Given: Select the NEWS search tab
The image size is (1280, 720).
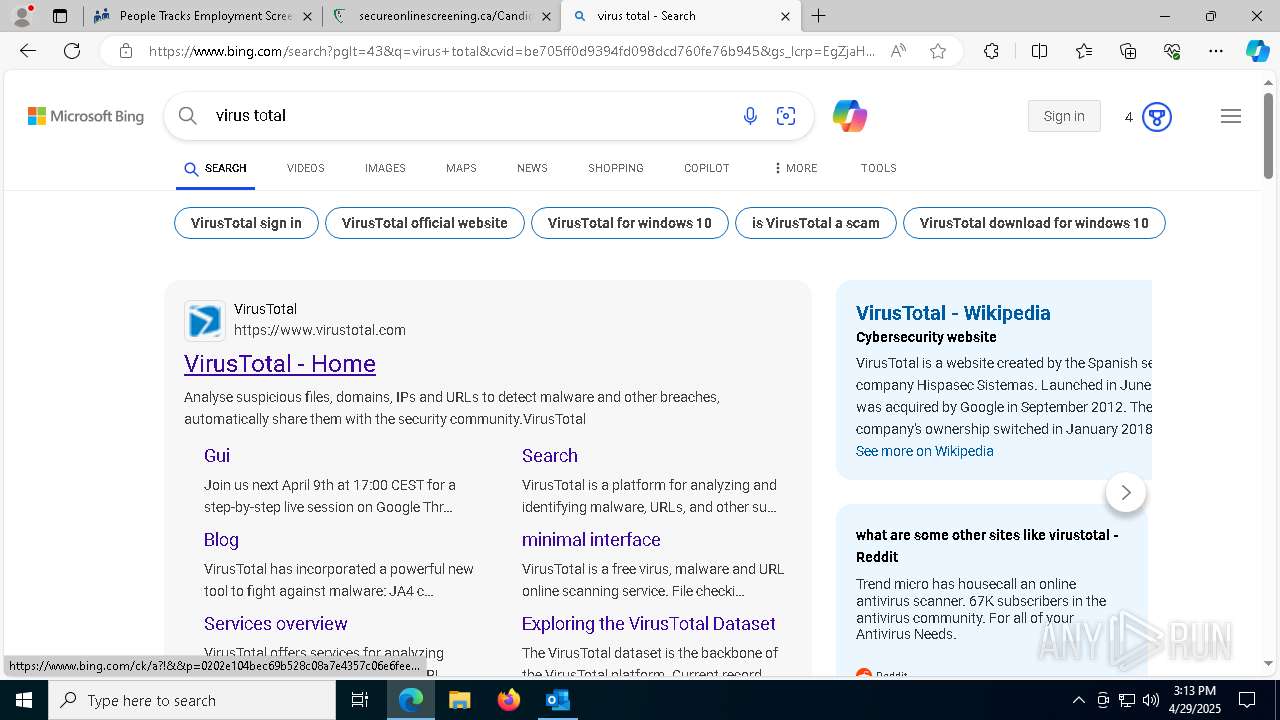Looking at the screenshot, I should coord(532,168).
